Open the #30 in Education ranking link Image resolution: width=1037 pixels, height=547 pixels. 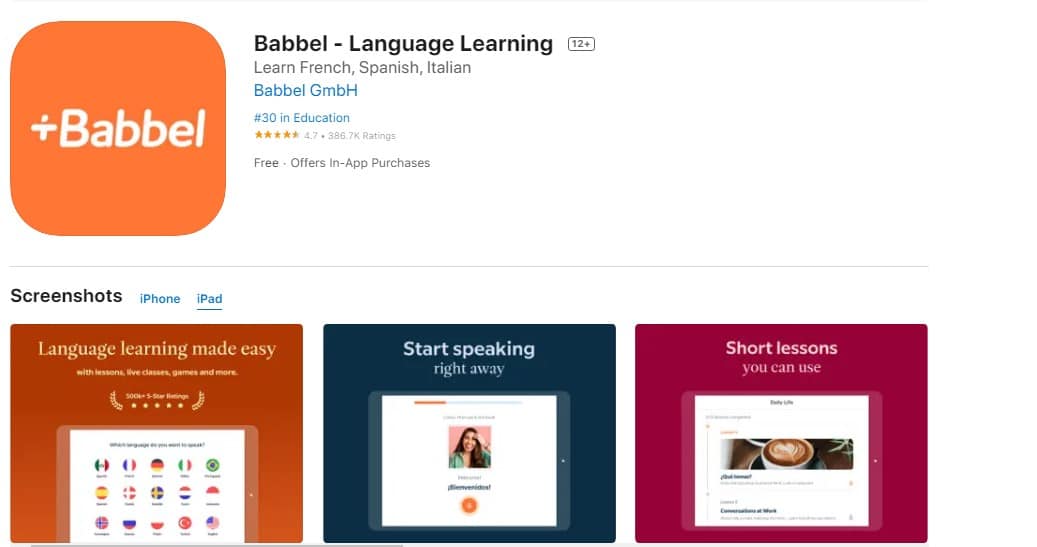pos(302,118)
